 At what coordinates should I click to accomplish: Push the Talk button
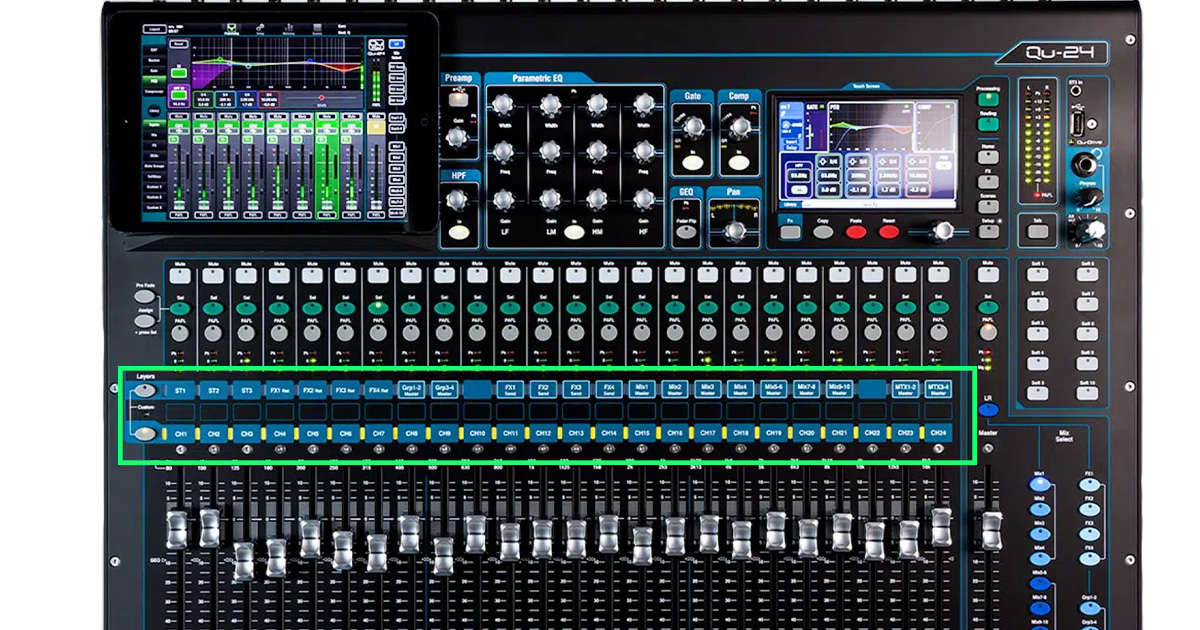(x=1036, y=229)
